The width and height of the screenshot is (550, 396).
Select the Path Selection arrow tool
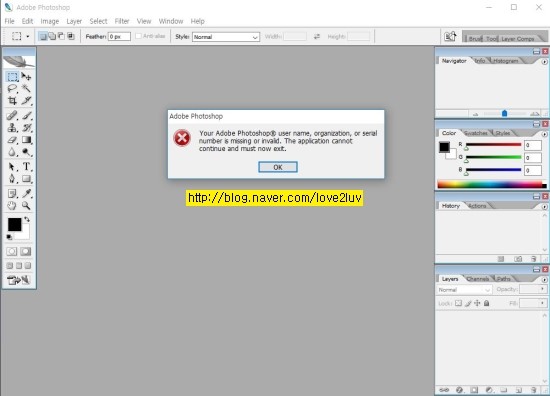pos(12,167)
